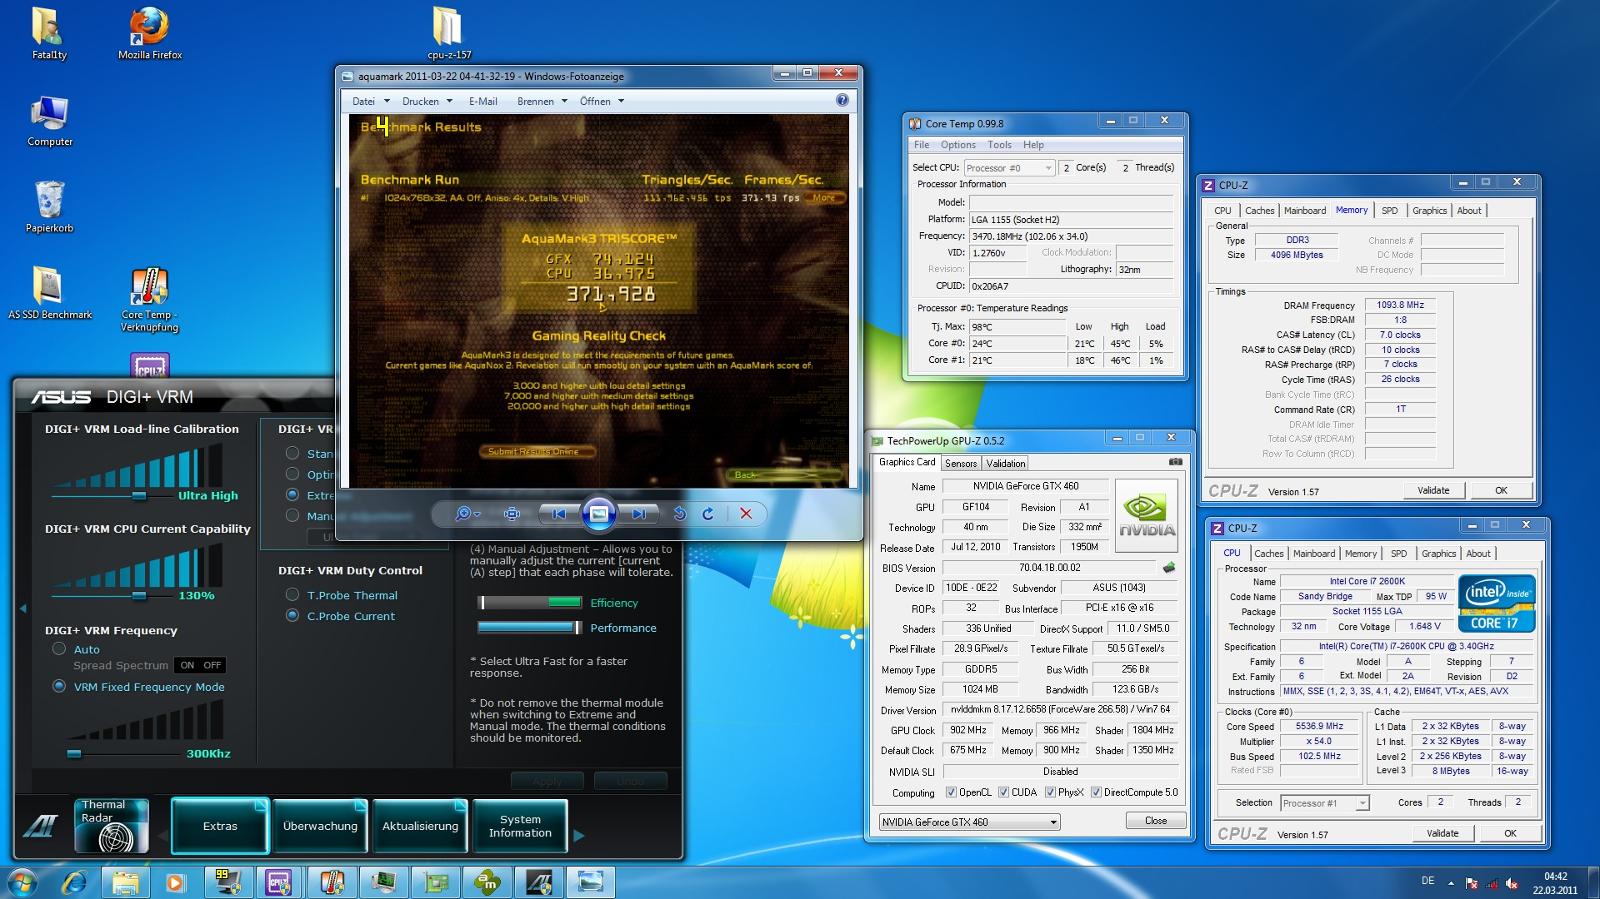Image resolution: width=1600 pixels, height=899 pixels.
Task: Open the Öffnen dropdown in Photo Viewer
Action: click(x=602, y=101)
